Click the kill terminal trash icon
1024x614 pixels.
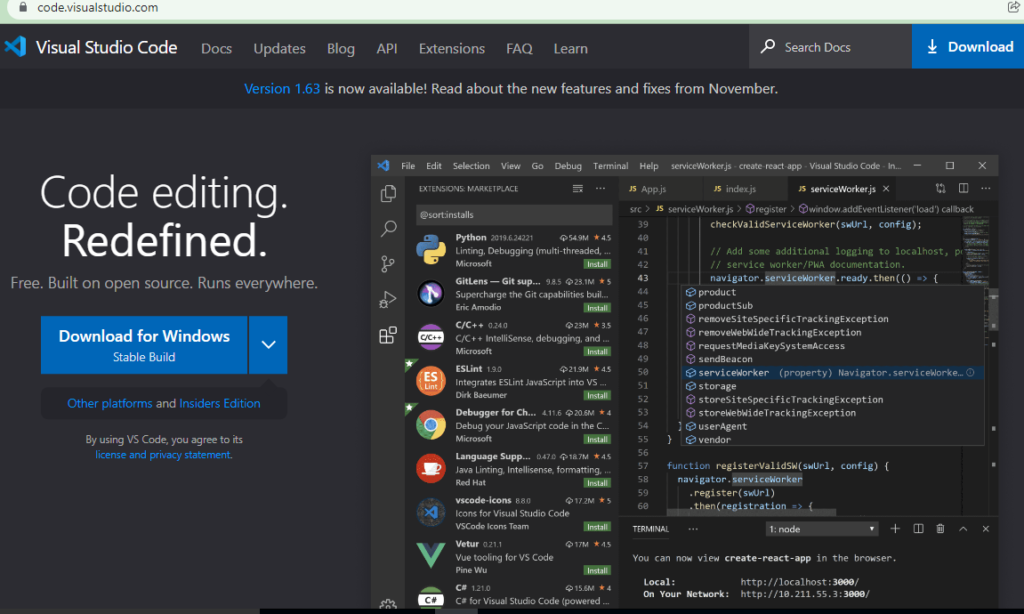[940, 528]
